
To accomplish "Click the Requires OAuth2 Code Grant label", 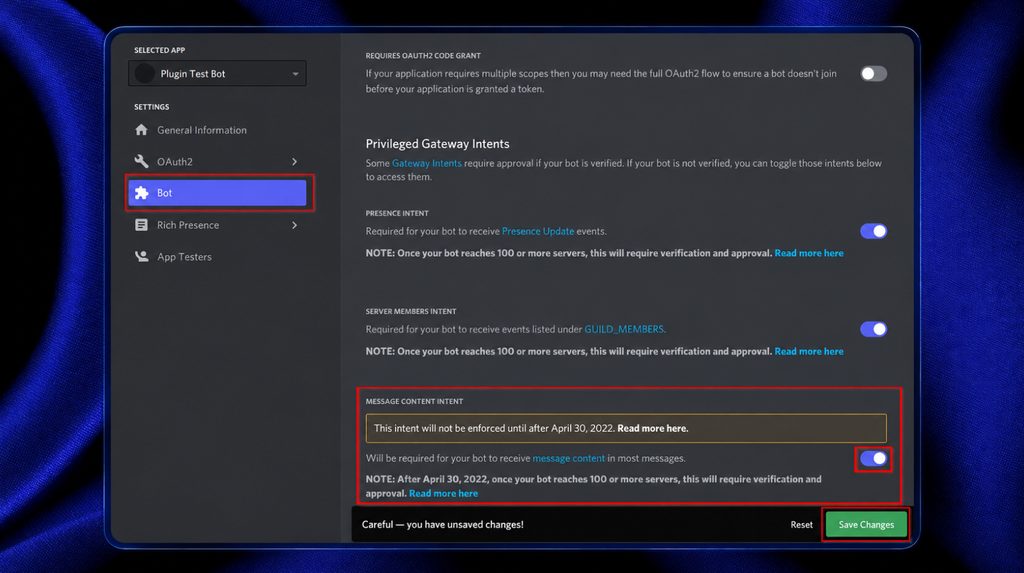I will (x=423, y=56).
